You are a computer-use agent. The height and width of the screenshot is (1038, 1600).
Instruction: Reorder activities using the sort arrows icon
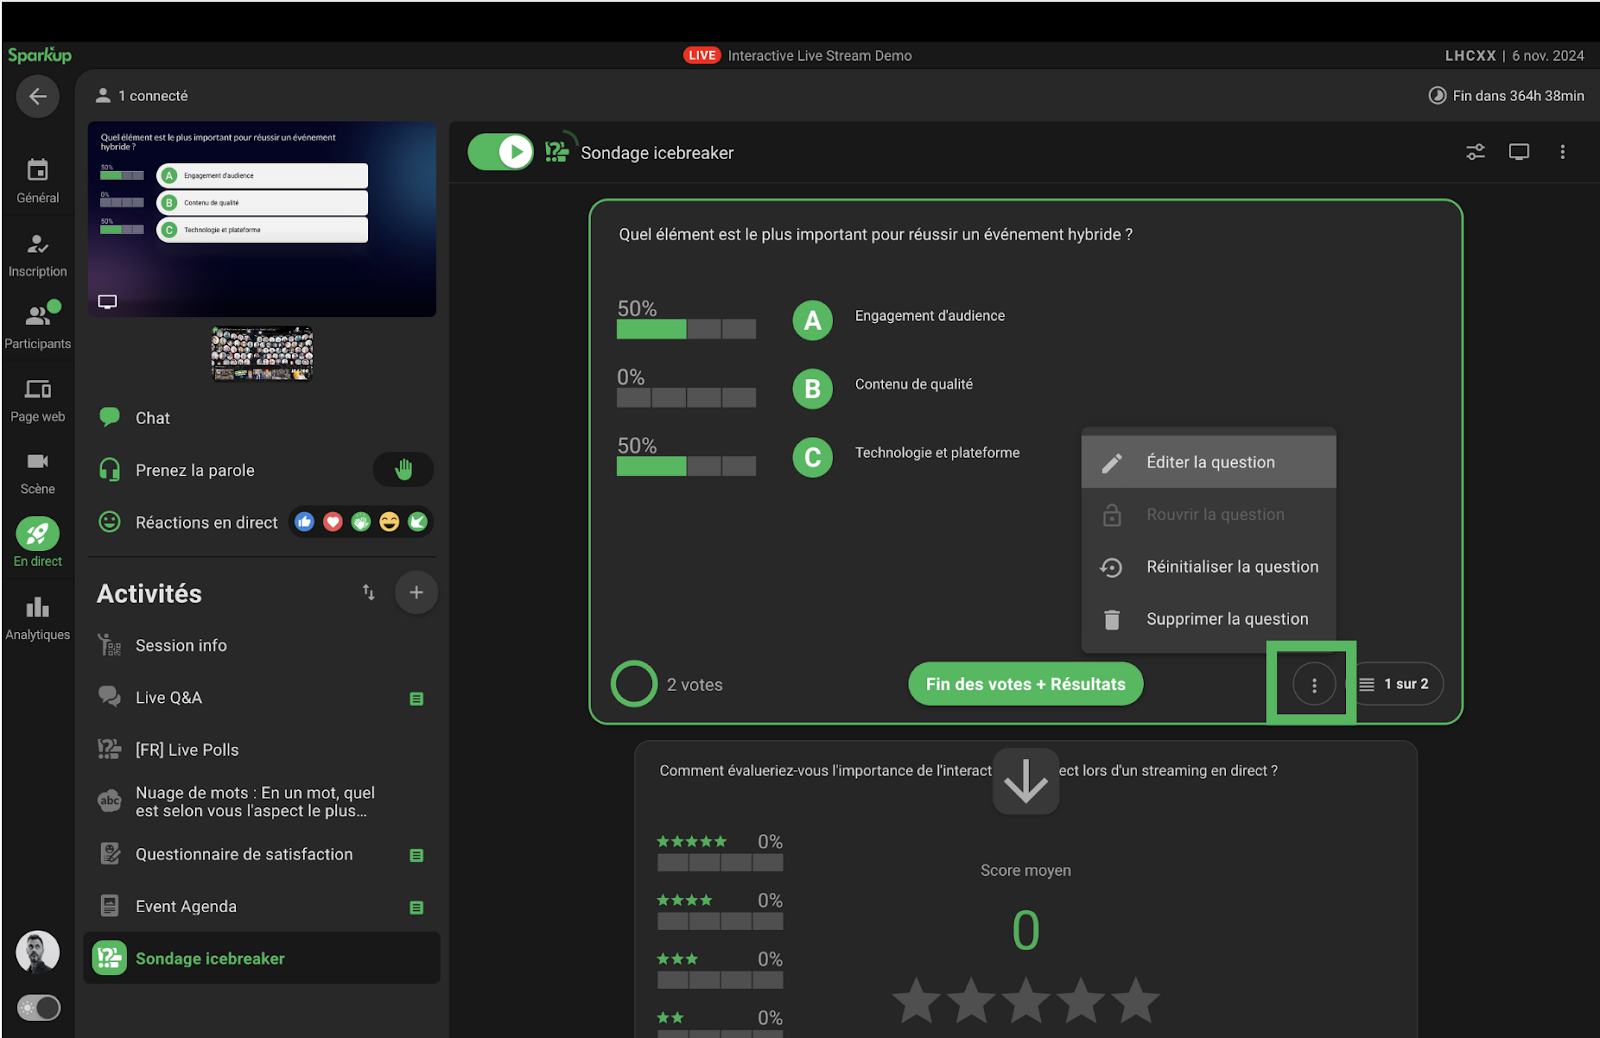point(369,593)
